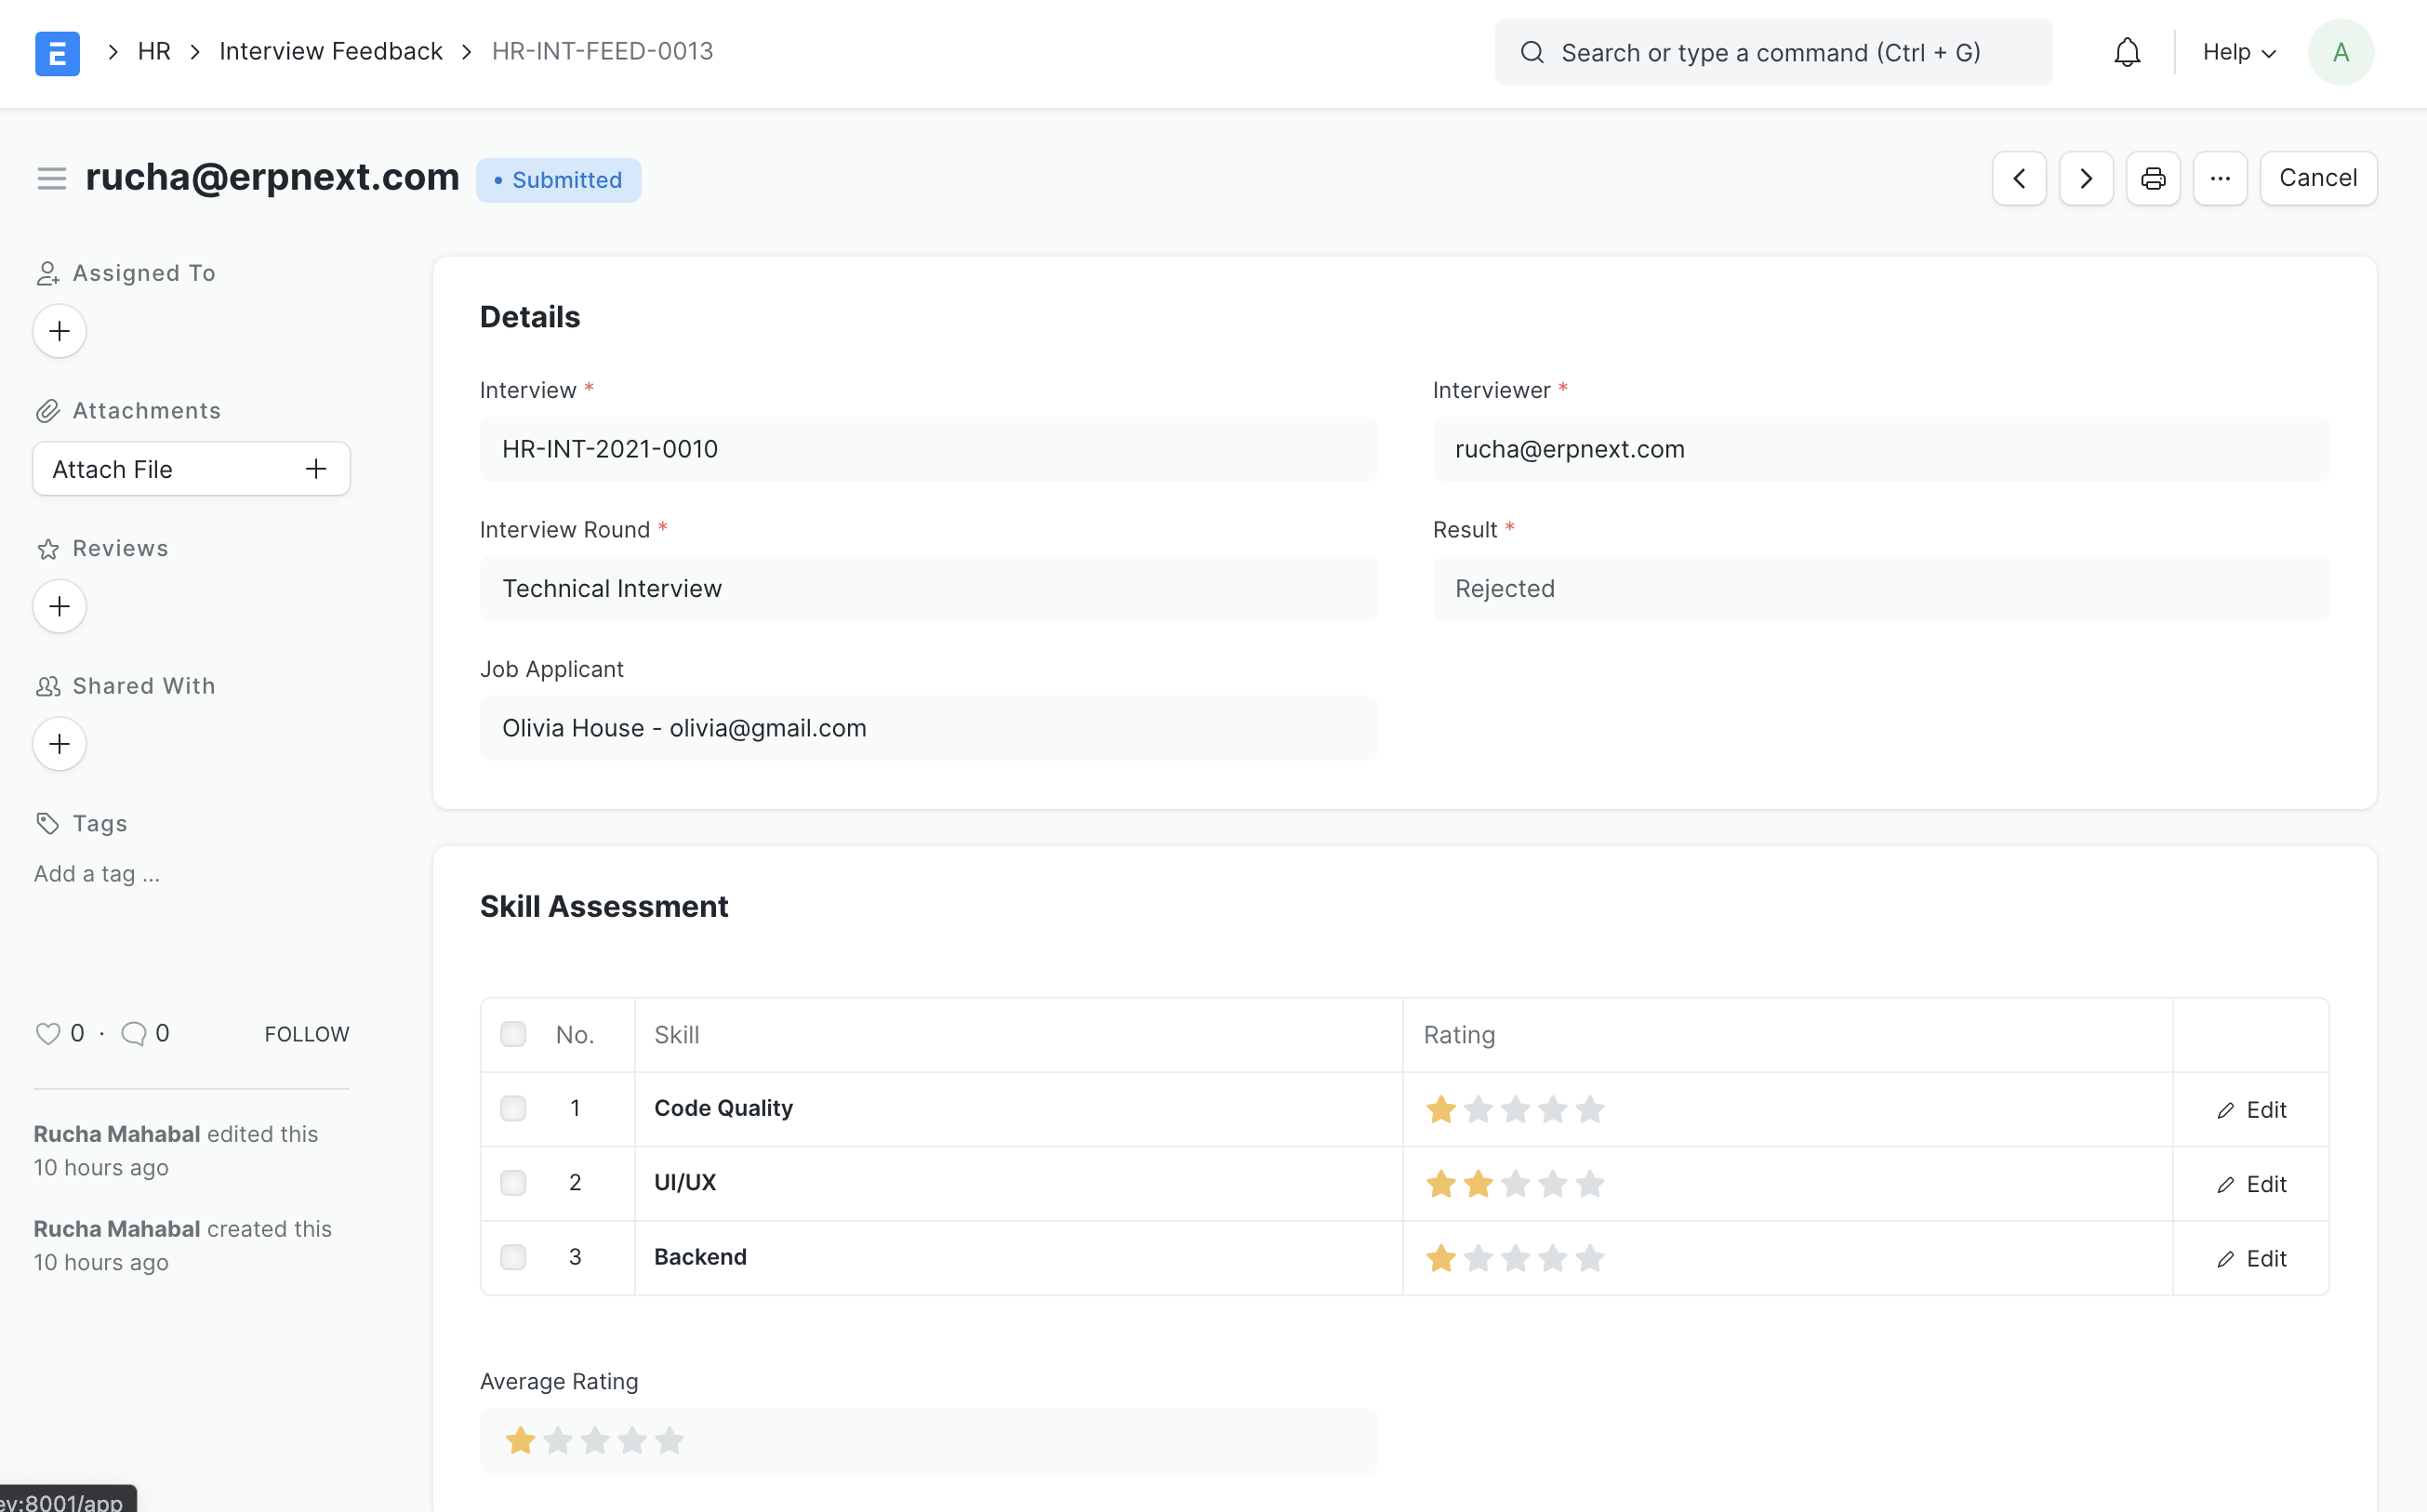Click the like heart icon
This screenshot has height=1512, width=2427.
coord(48,1033)
